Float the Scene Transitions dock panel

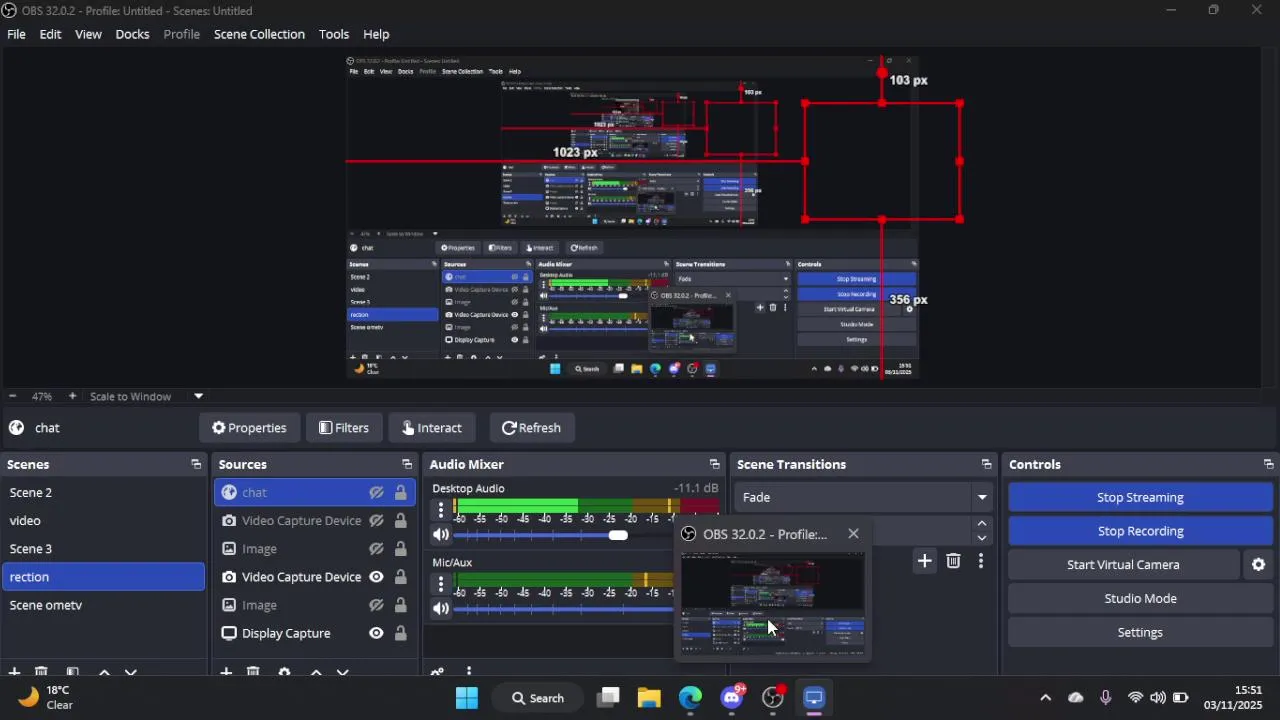point(986,465)
